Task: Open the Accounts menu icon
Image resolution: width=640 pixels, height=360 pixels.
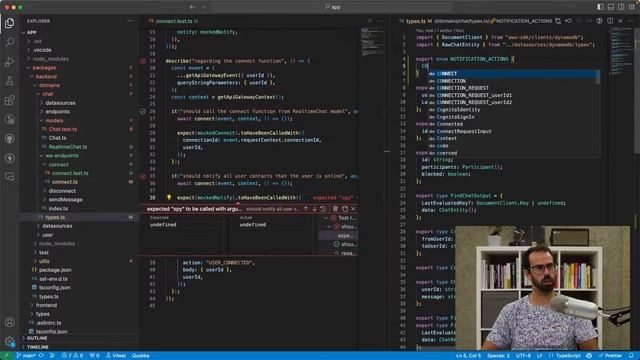Action: pos(9,322)
